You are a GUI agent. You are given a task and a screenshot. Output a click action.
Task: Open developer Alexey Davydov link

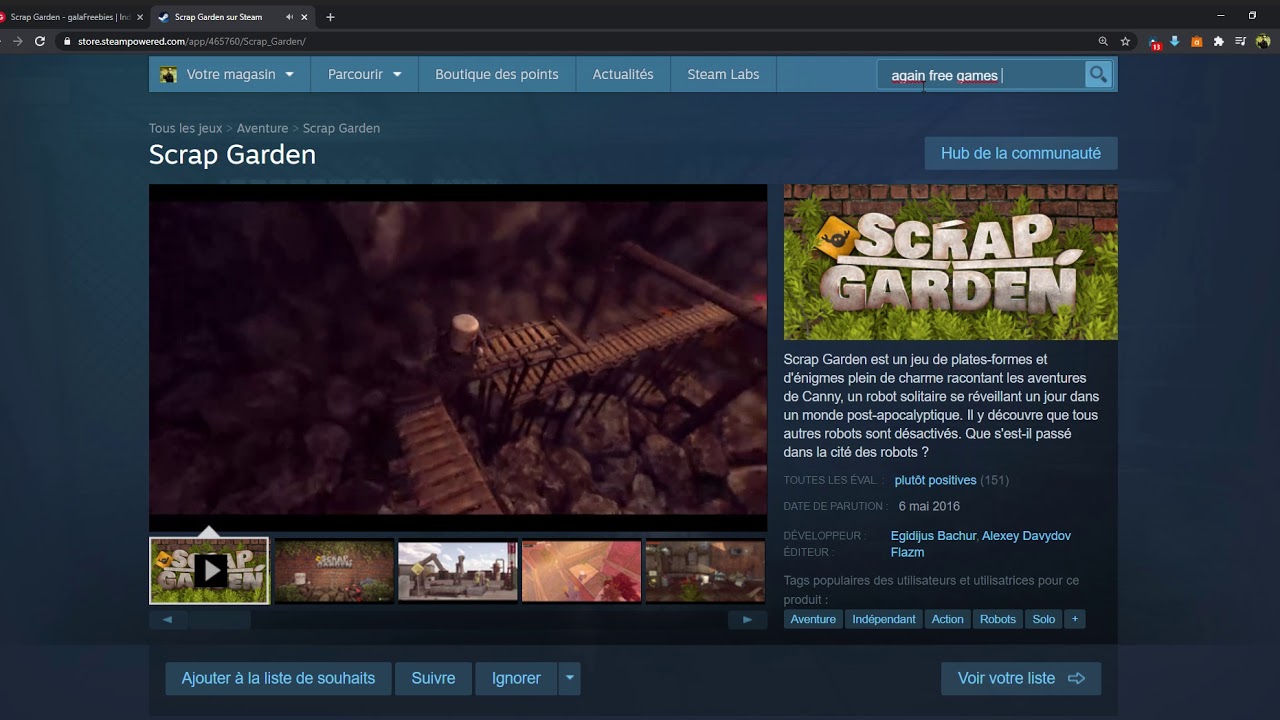1026,536
